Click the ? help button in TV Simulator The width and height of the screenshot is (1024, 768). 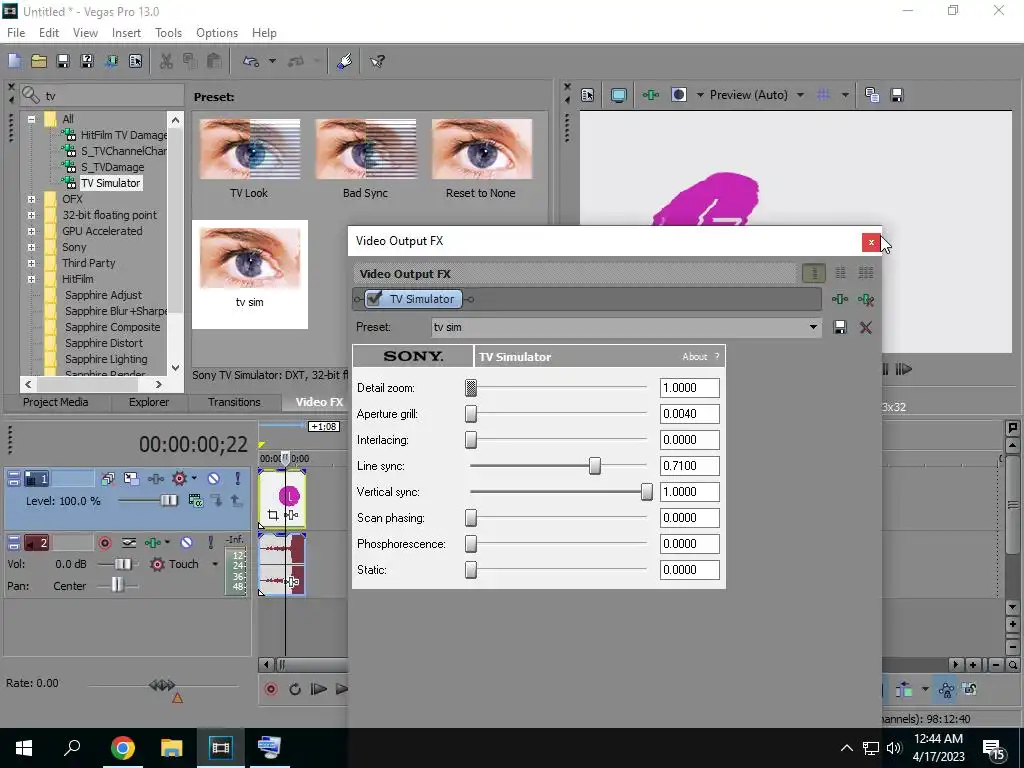(716, 357)
